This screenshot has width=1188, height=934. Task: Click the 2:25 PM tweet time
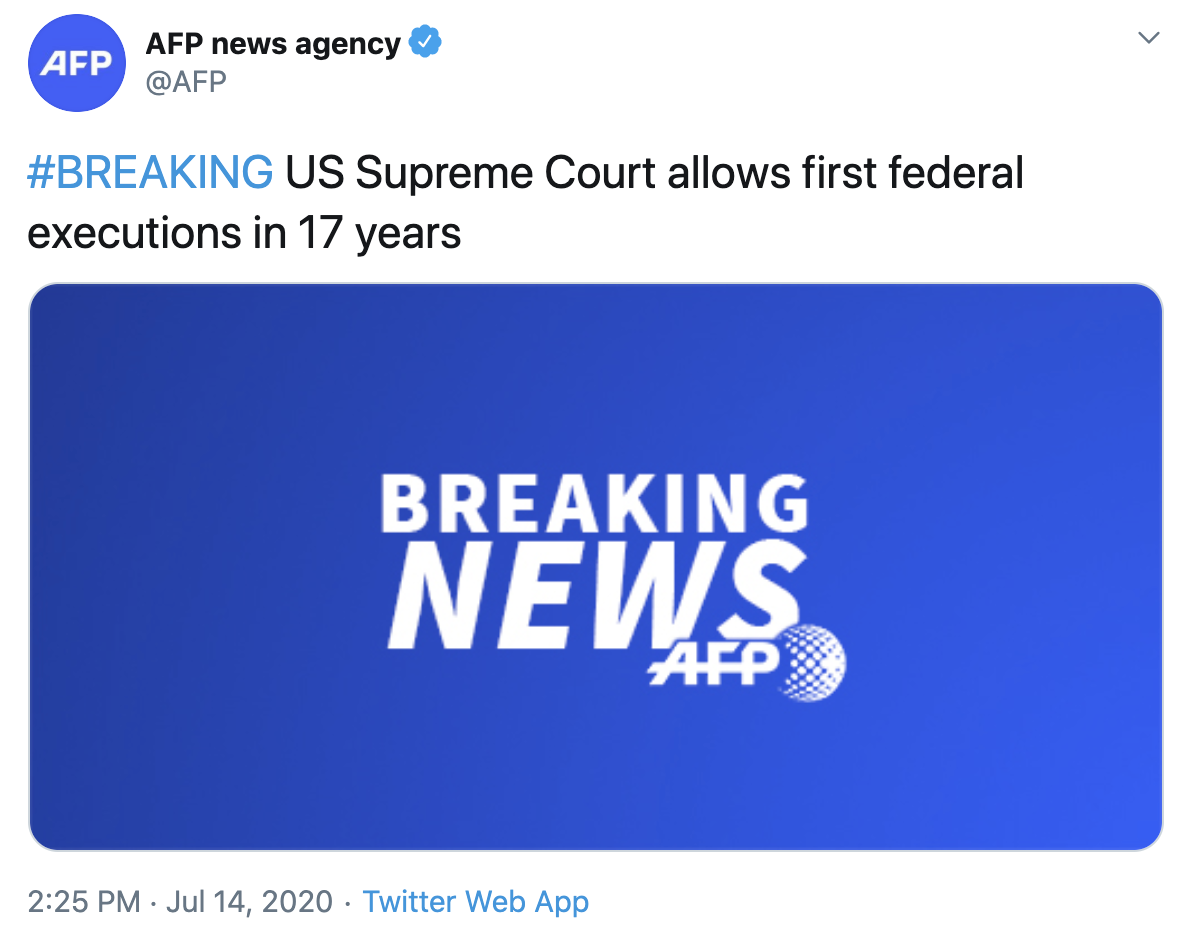84,901
